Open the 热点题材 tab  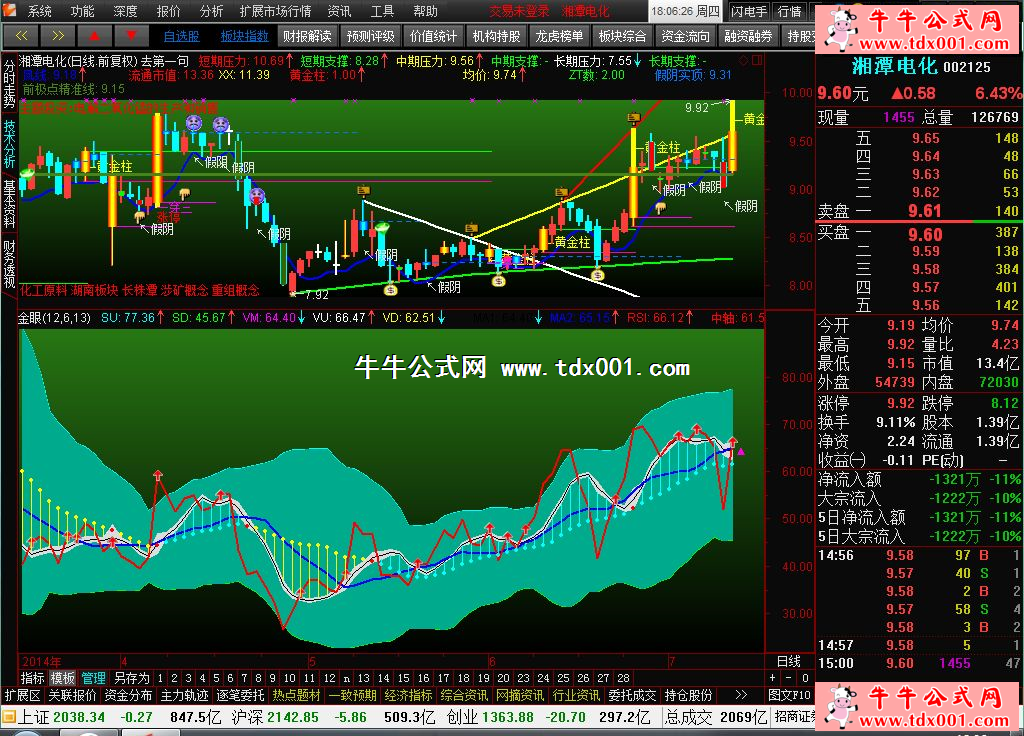[296, 695]
